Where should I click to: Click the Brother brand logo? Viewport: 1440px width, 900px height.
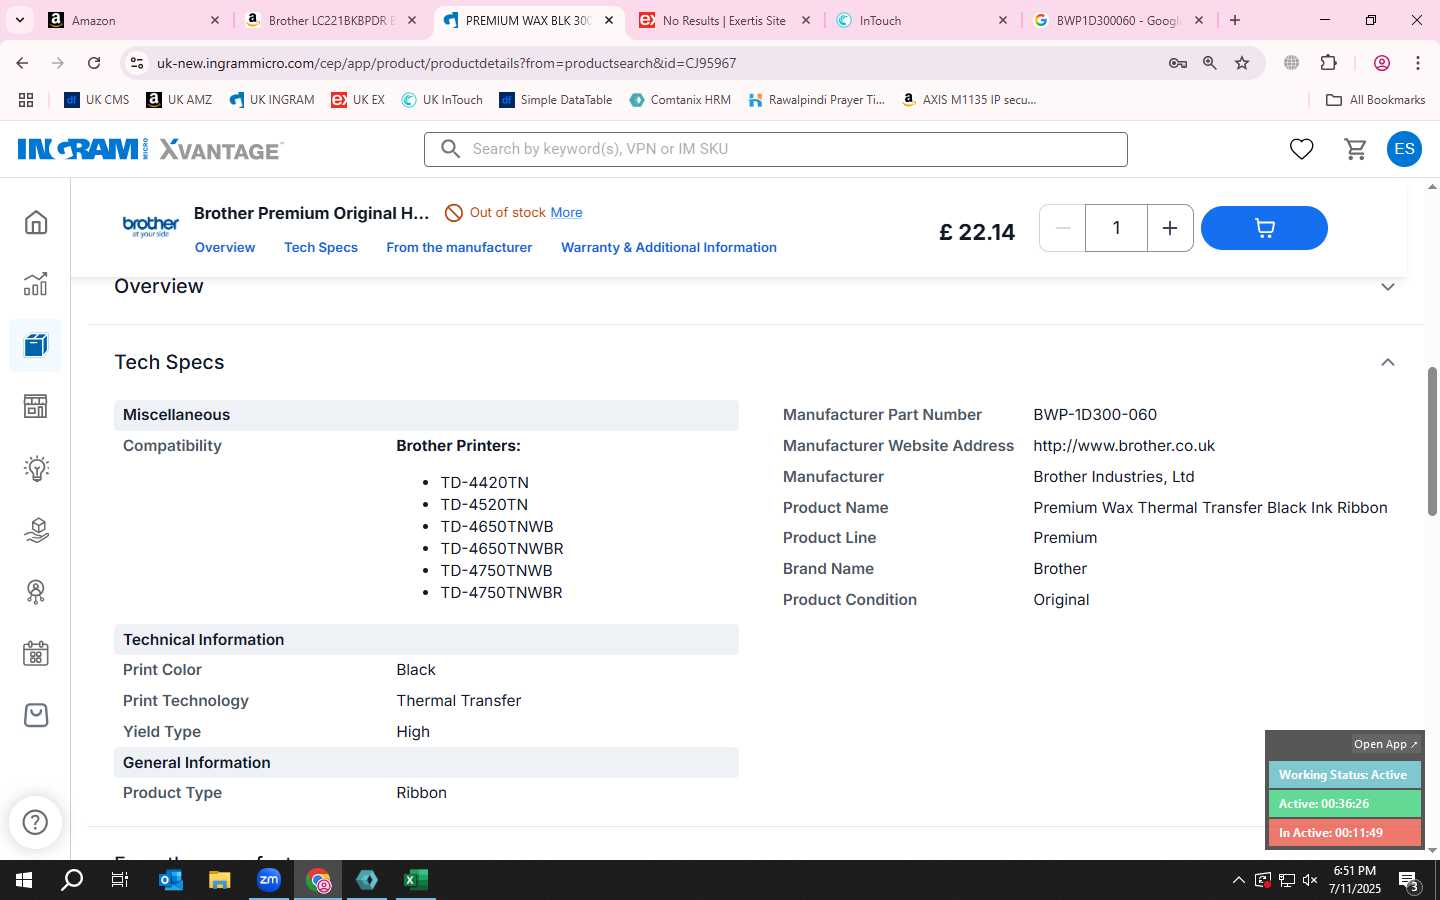click(x=150, y=226)
